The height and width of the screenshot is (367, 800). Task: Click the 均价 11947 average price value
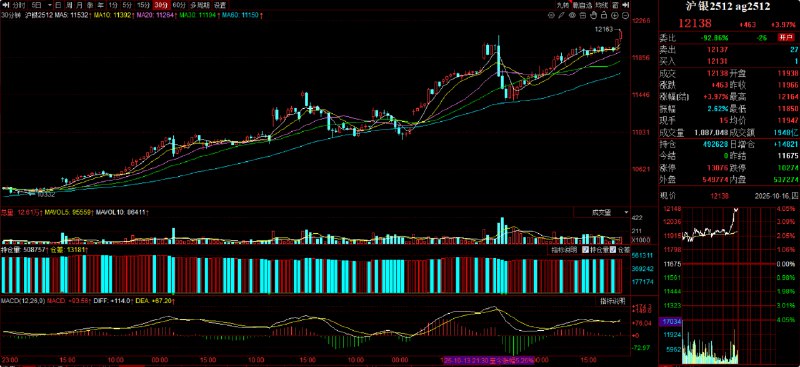[x=789, y=120]
